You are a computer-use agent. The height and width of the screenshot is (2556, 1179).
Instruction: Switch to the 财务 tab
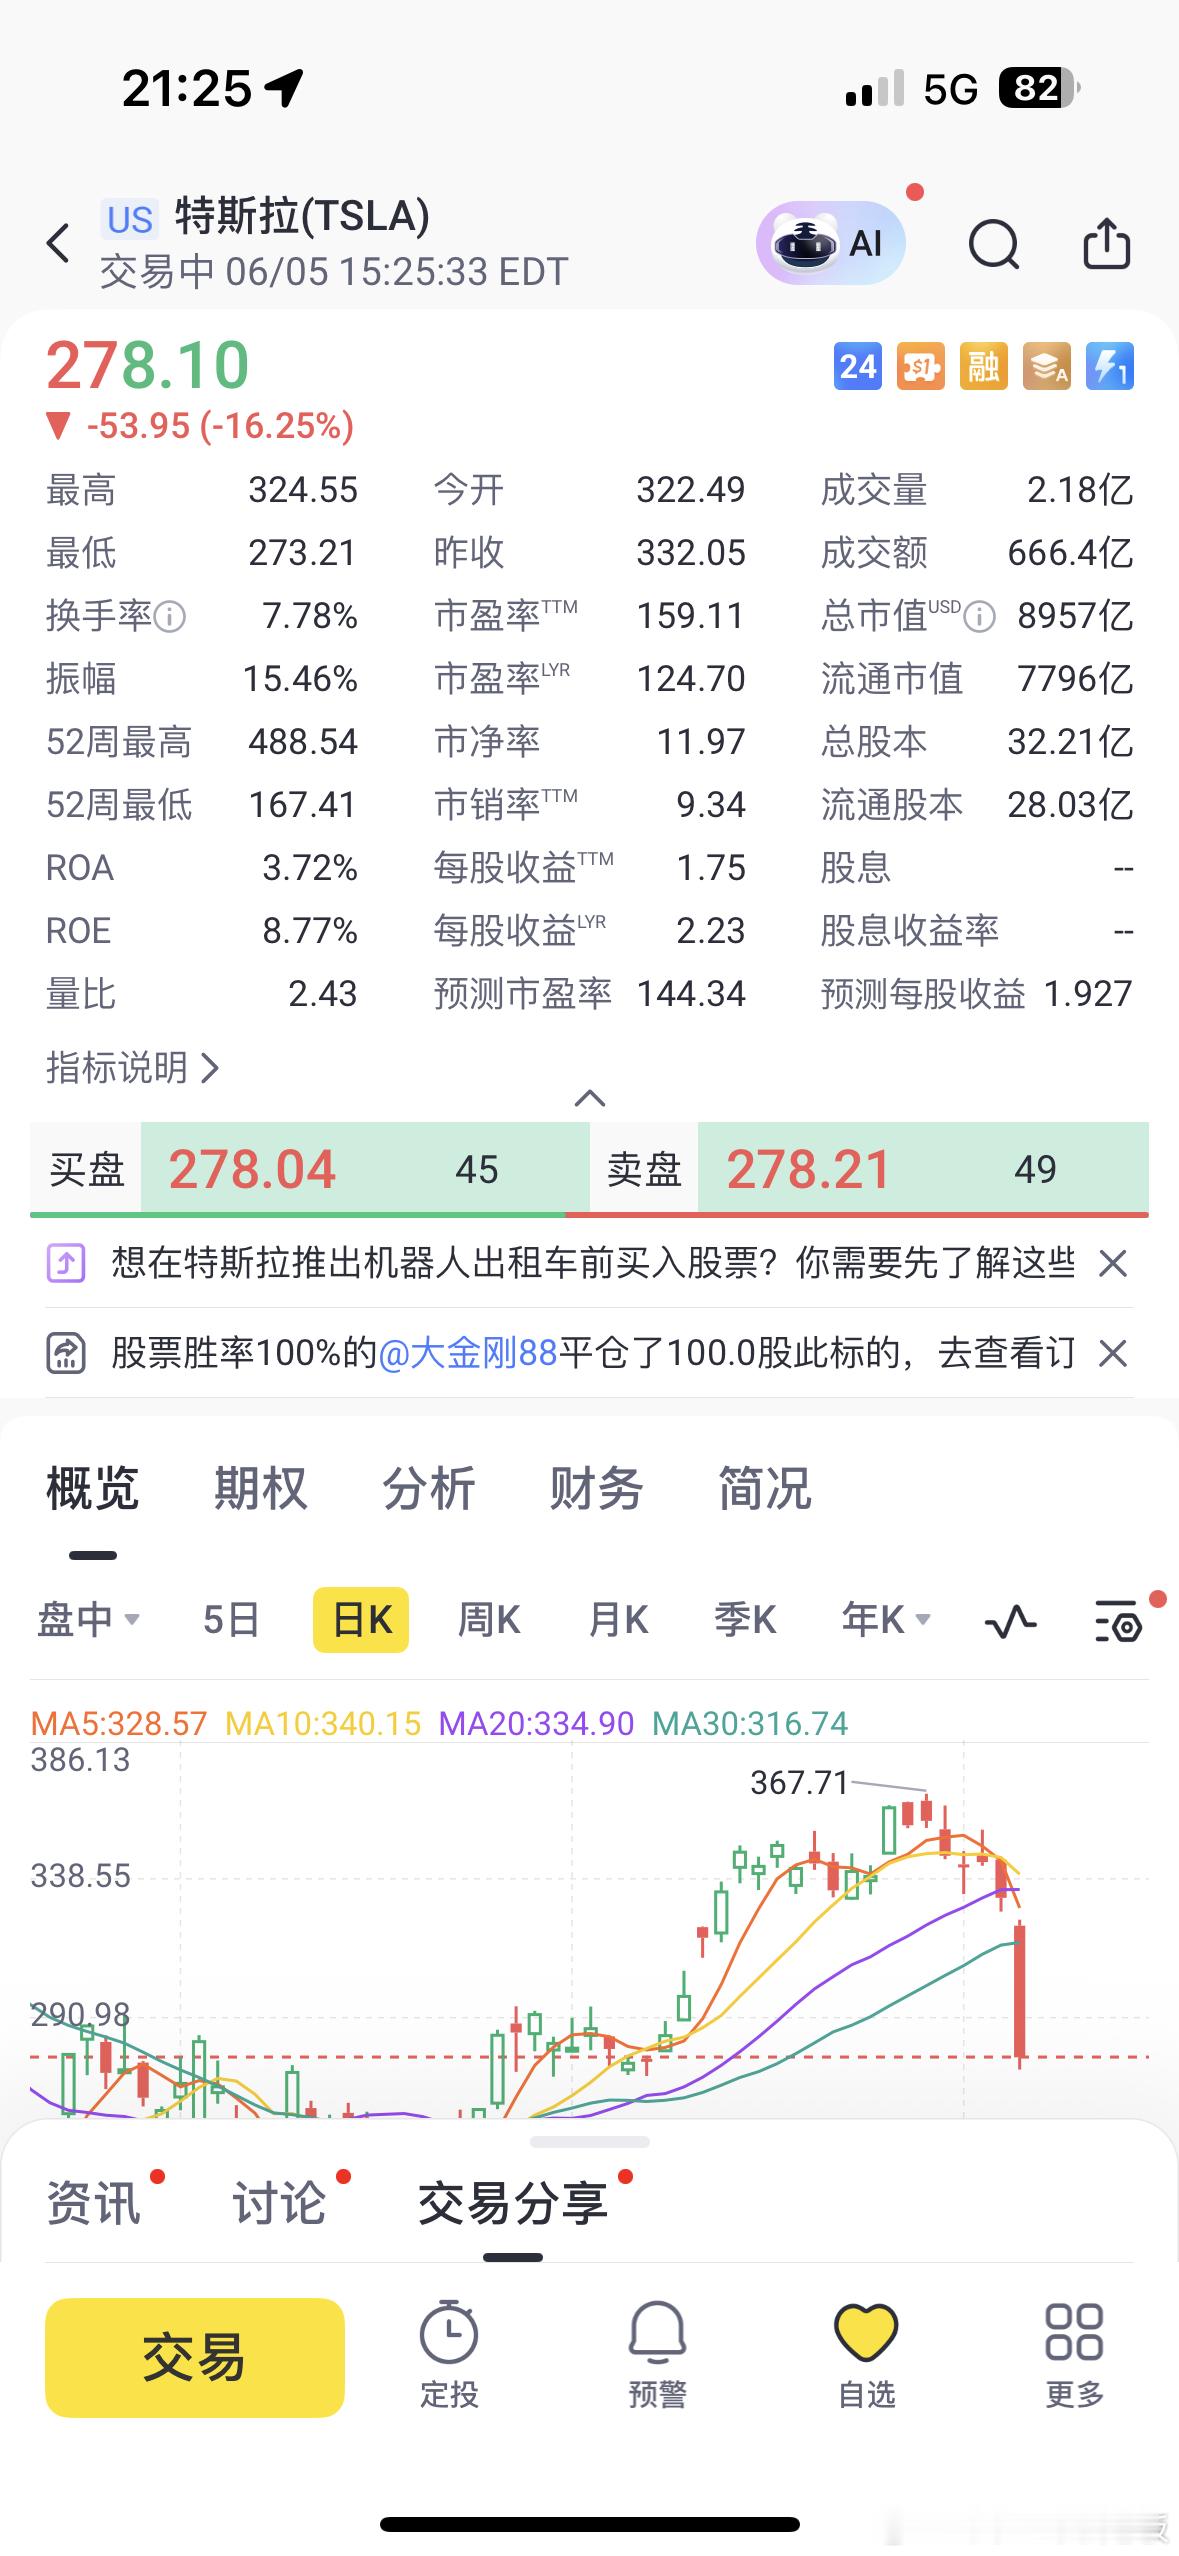click(x=597, y=1489)
